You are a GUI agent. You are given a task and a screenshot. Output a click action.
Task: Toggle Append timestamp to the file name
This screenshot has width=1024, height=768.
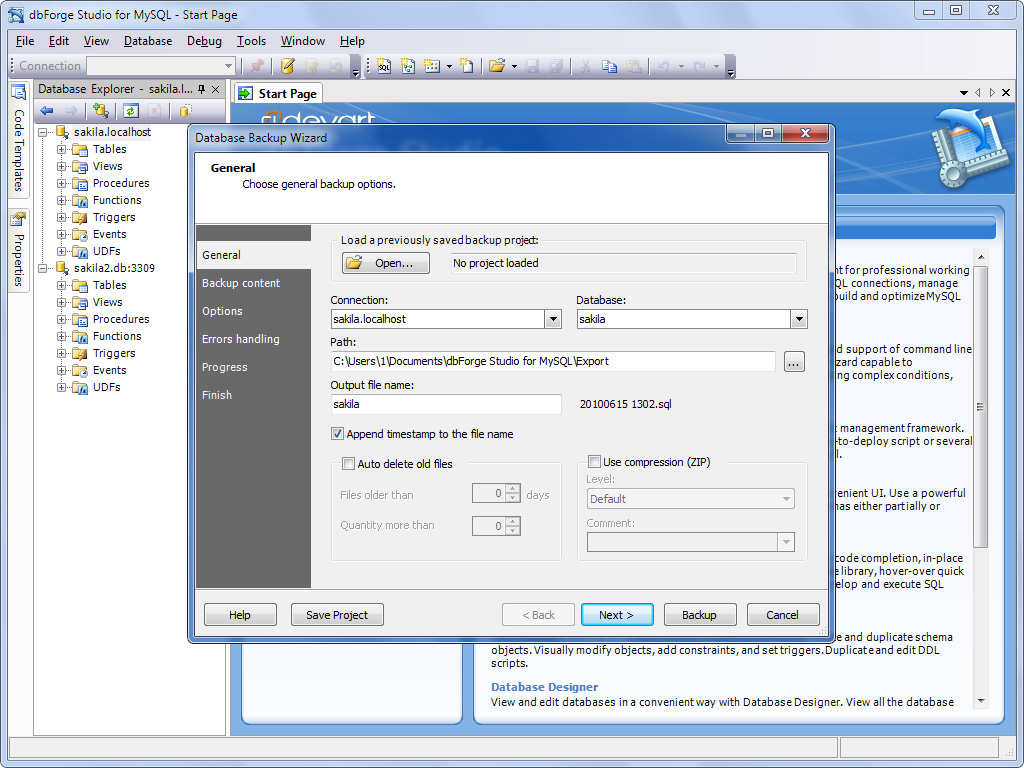coord(337,434)
